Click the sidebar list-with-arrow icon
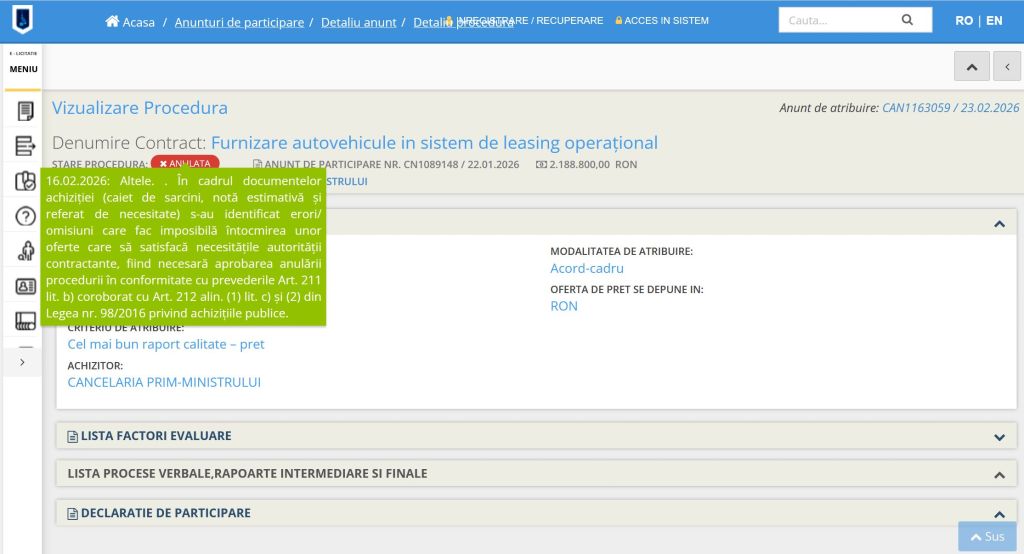The width and height of the screenshot is (1024, 554). click(x=25, y=146)
